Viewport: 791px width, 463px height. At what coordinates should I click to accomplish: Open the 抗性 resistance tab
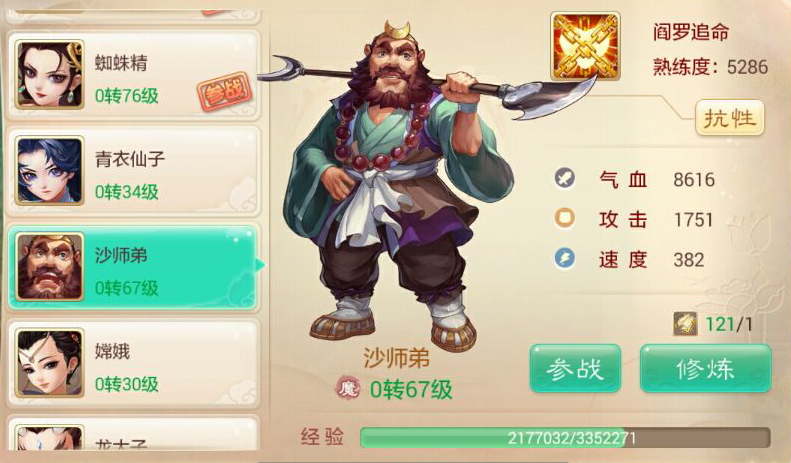(x=729, y=119)
